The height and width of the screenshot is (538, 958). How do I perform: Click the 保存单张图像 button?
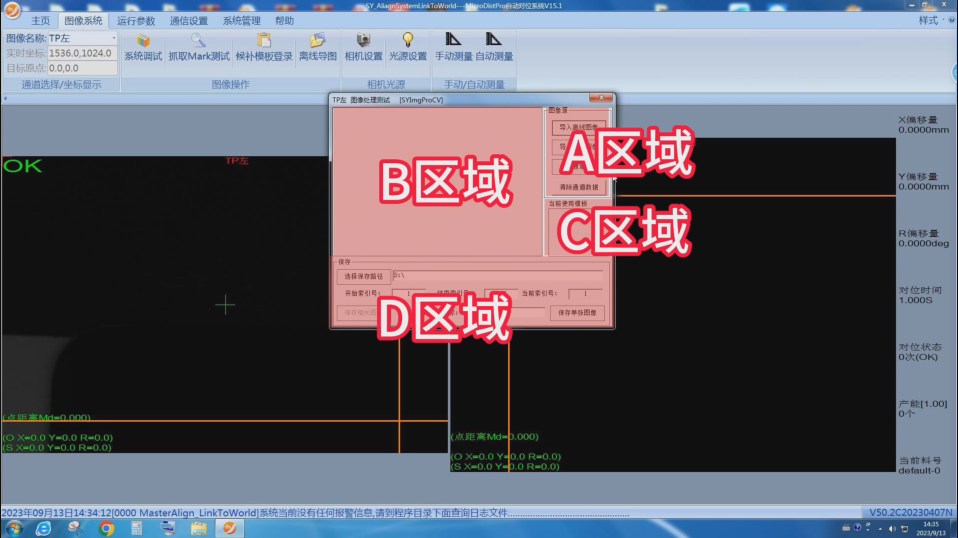coord(578,313)
